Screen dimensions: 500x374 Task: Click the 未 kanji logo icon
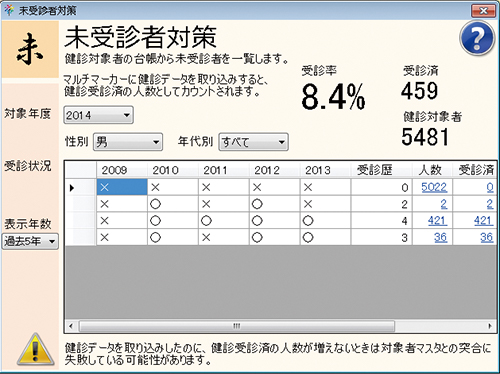coord(30,49)
